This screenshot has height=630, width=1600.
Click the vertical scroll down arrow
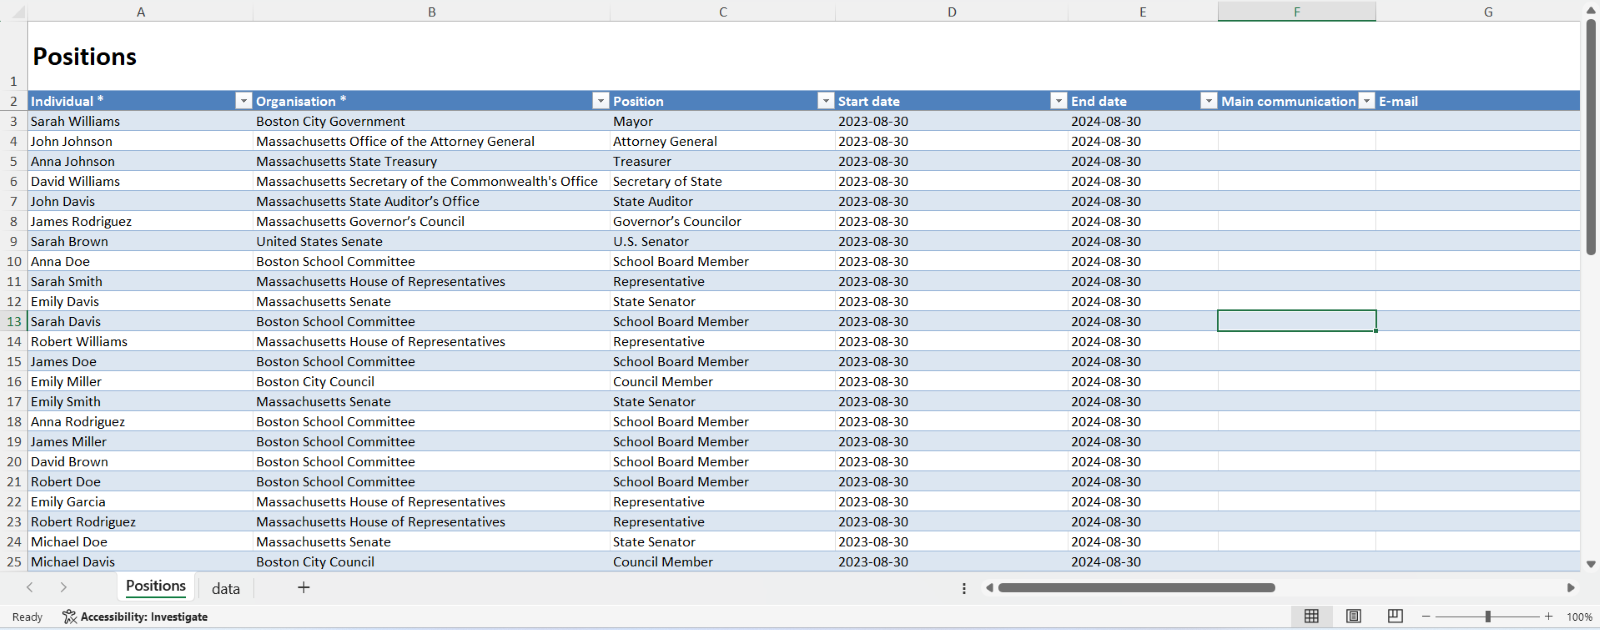[x=1591, y=564]
